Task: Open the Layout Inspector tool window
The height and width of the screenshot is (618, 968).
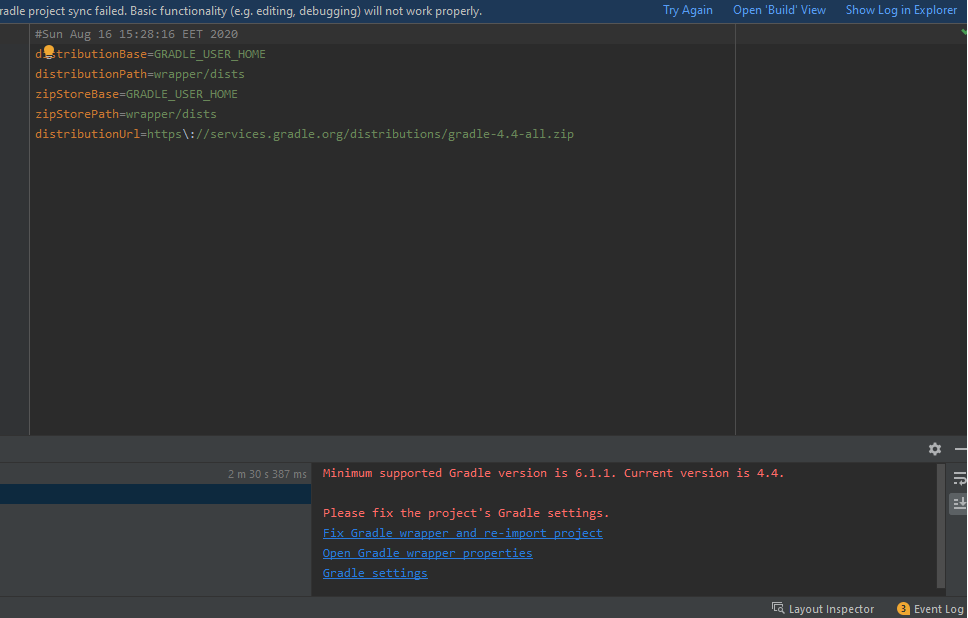Action: click(823, 609)
